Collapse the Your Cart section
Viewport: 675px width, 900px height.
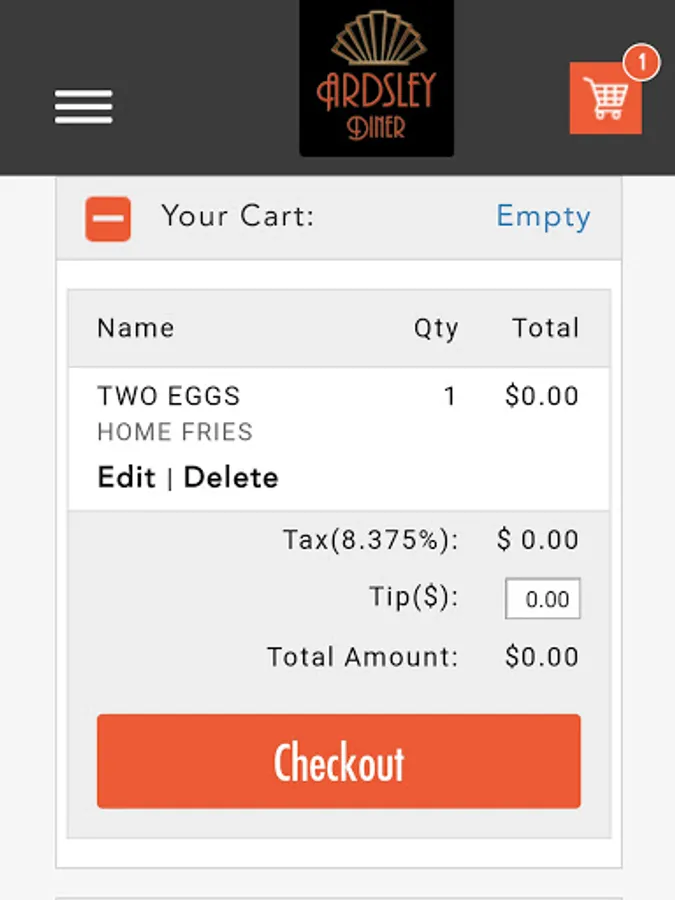pyautogui.click(x=108, y=219)
